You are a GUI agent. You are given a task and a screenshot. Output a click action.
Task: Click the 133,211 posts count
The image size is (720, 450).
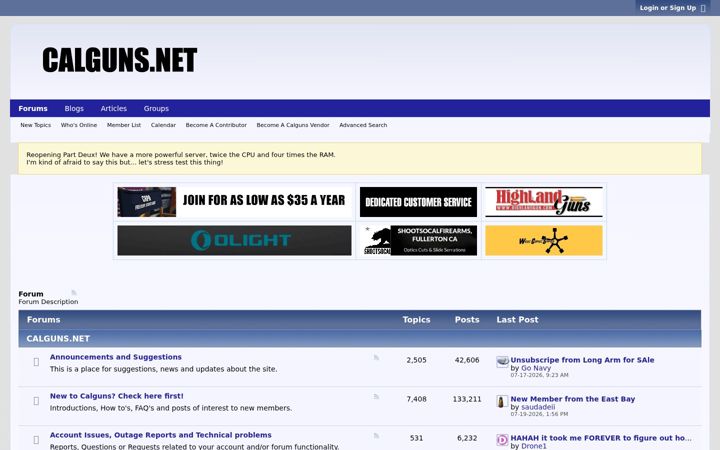coord(467,399)
